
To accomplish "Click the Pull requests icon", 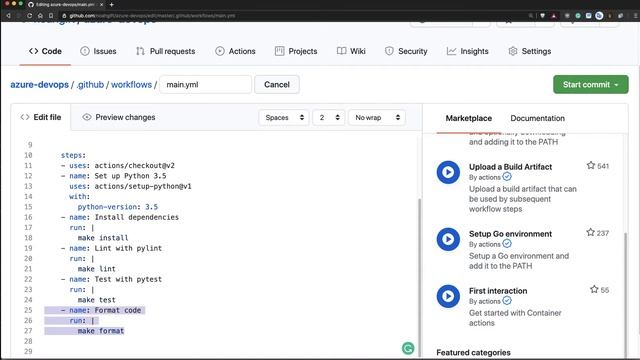I will pos(140,51).
